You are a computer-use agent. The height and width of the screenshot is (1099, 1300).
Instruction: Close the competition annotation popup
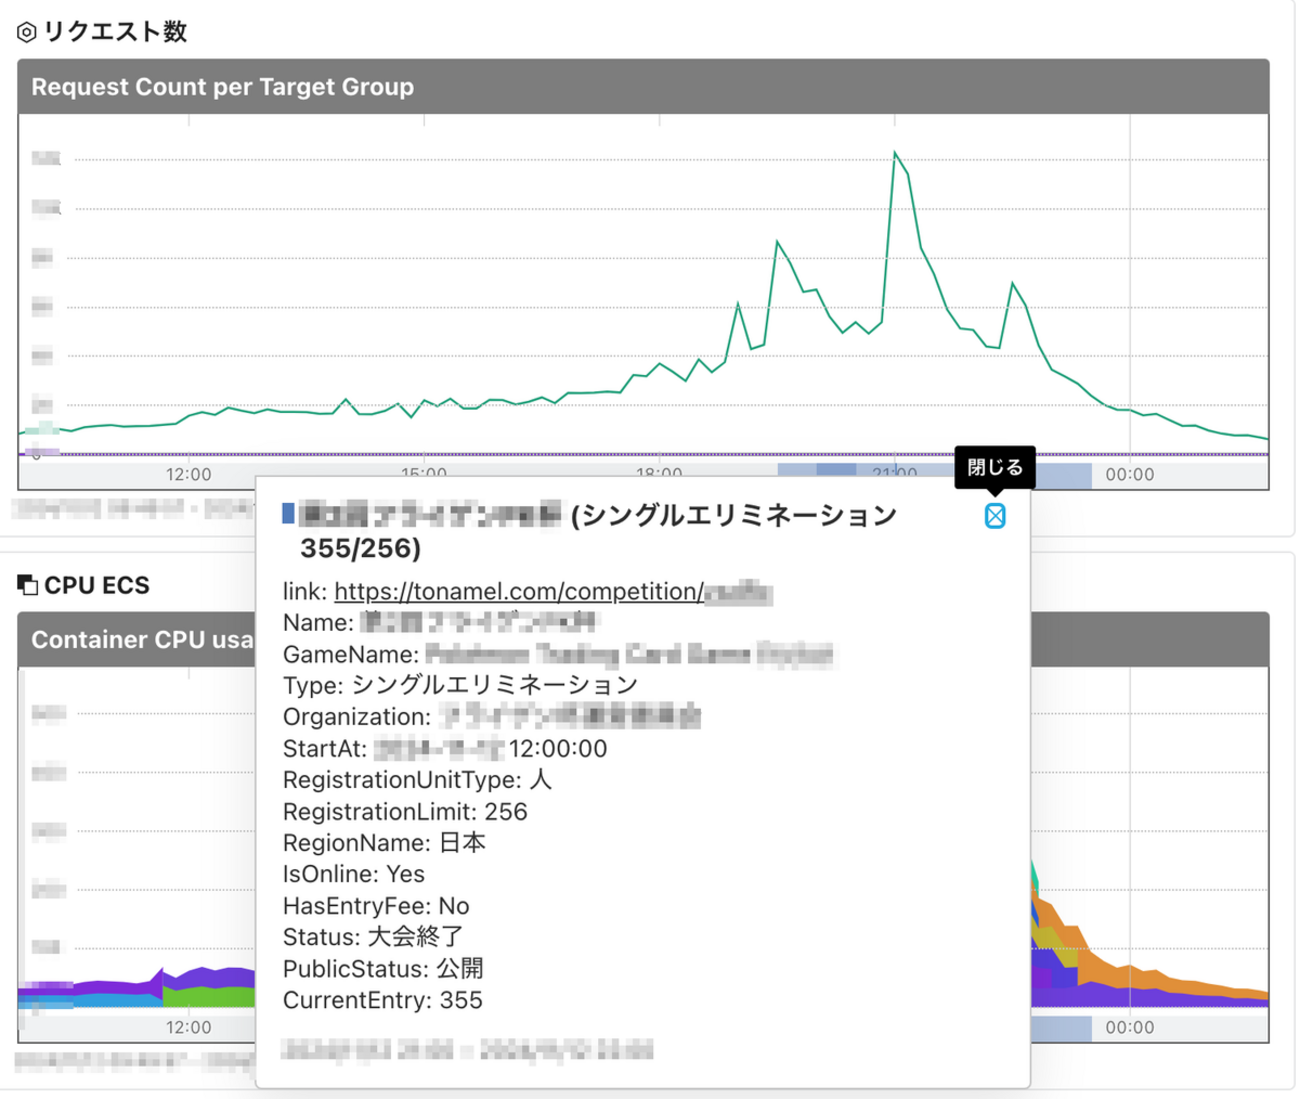(994, 516)
